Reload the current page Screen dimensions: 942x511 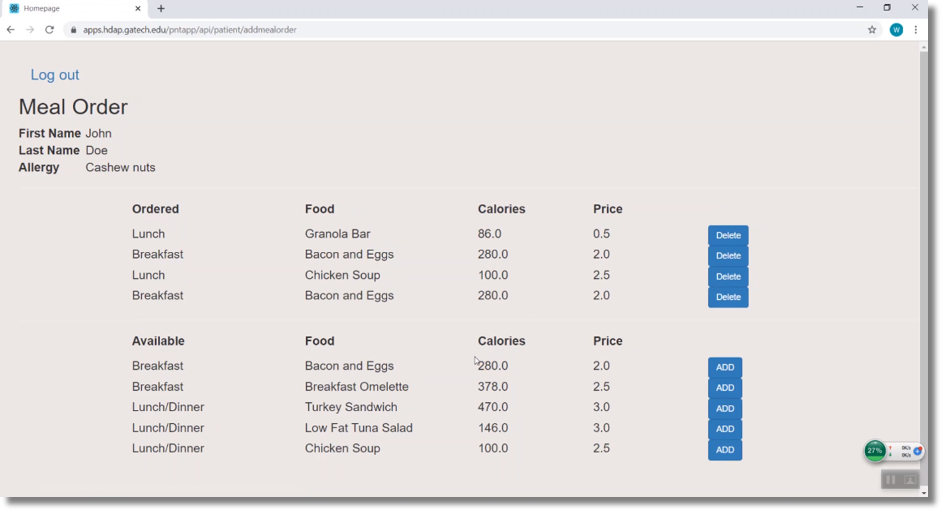49,30
